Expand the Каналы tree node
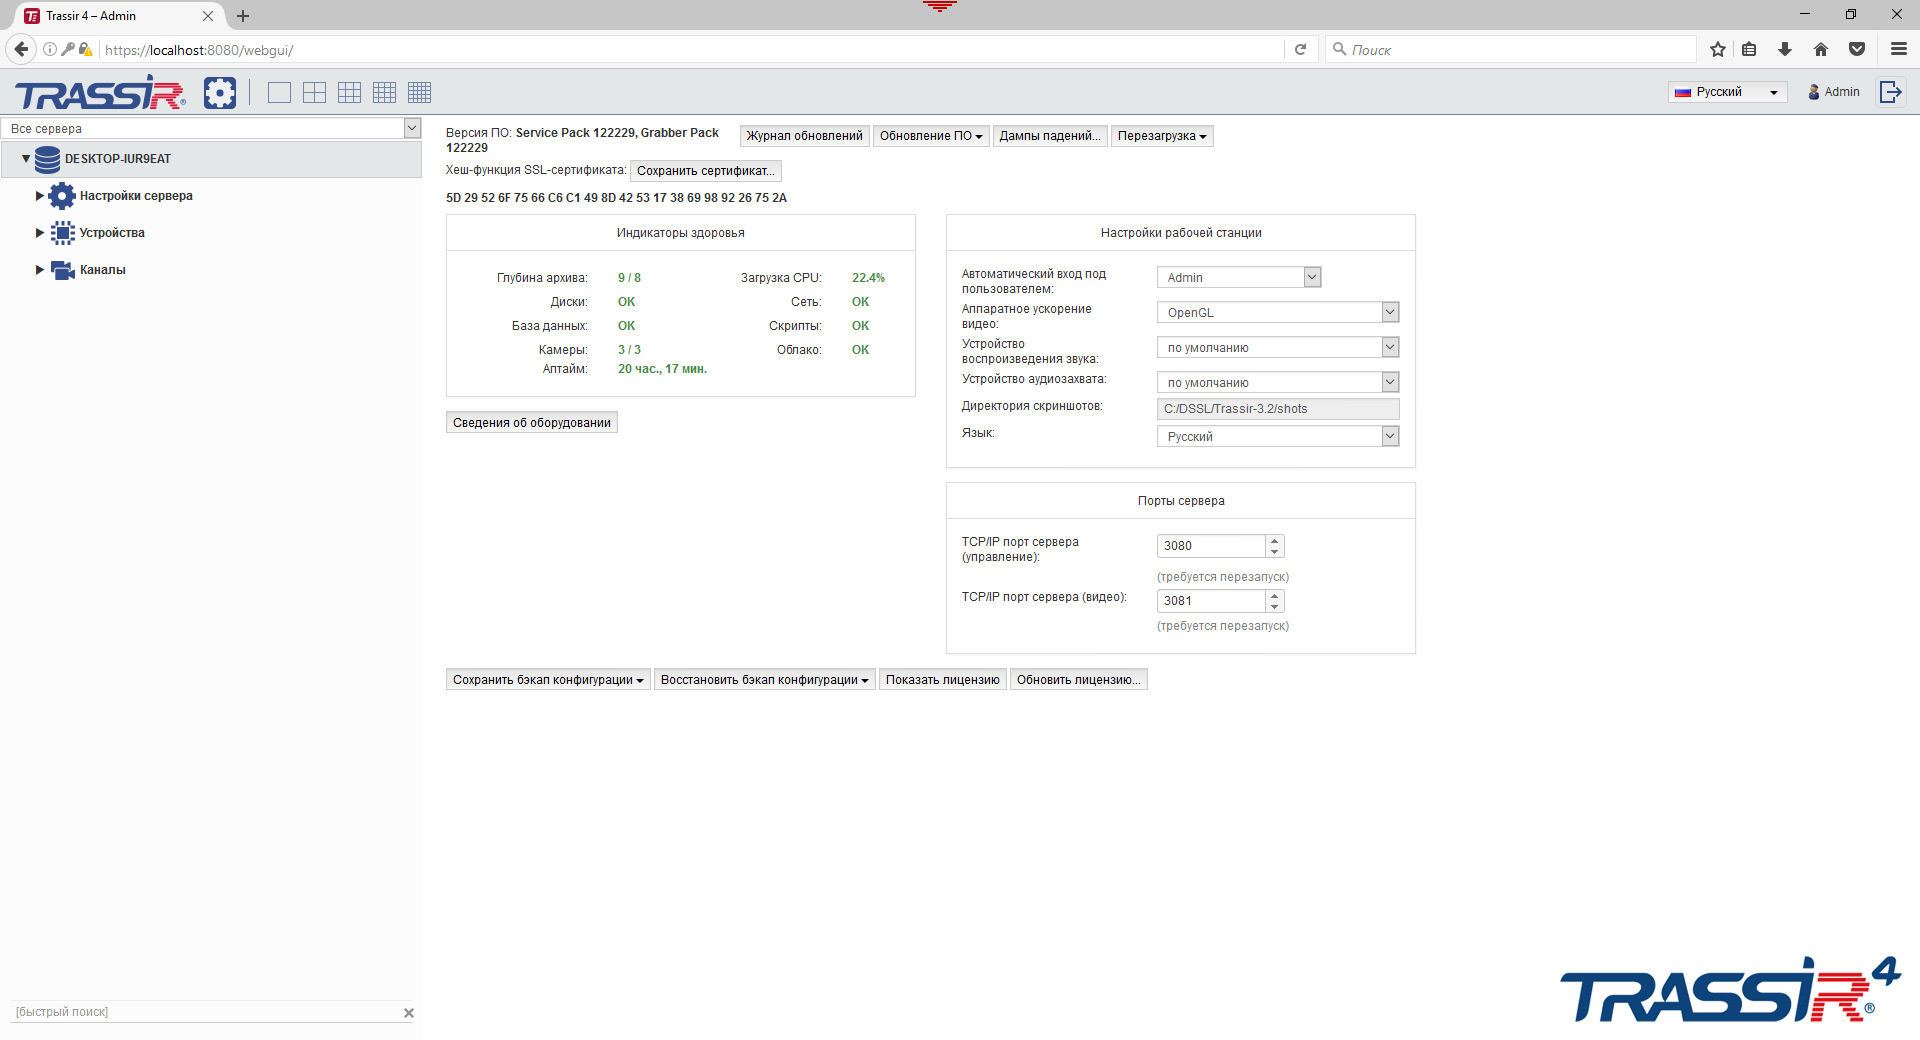Viewport: 1920px width, 1040px height. pos(38,269)
